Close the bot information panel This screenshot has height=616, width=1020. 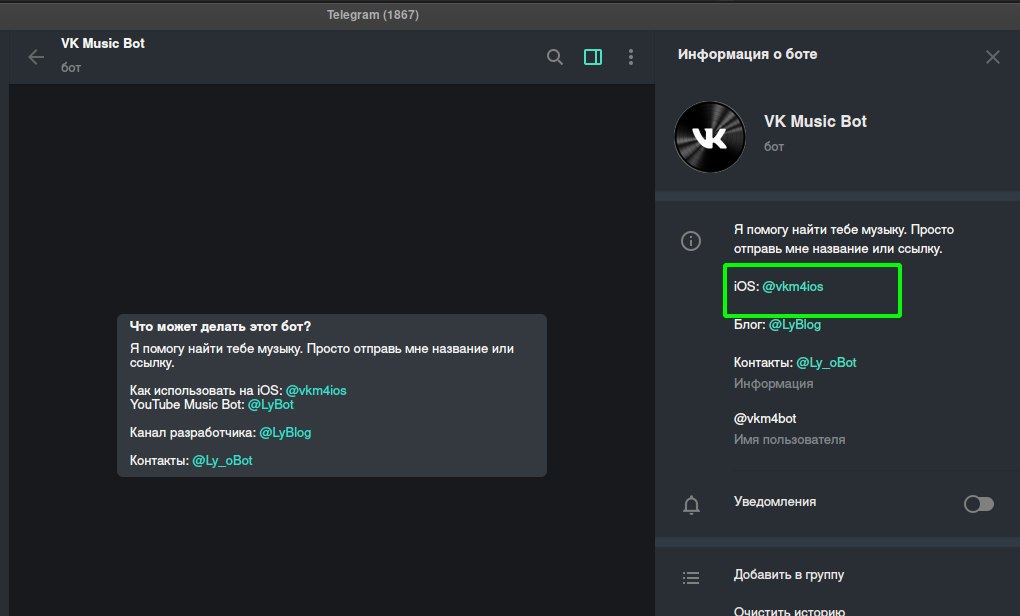click(x=993, y=57)
